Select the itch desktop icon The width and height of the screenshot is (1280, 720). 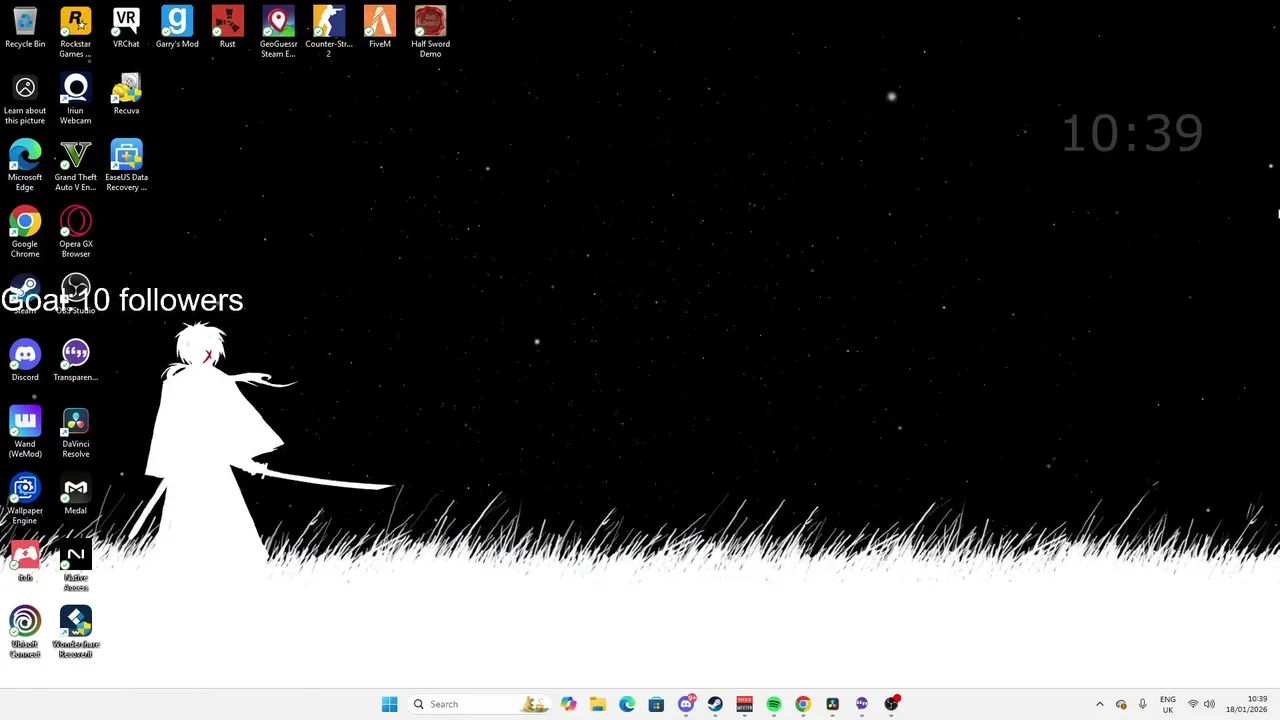(25, 561)
